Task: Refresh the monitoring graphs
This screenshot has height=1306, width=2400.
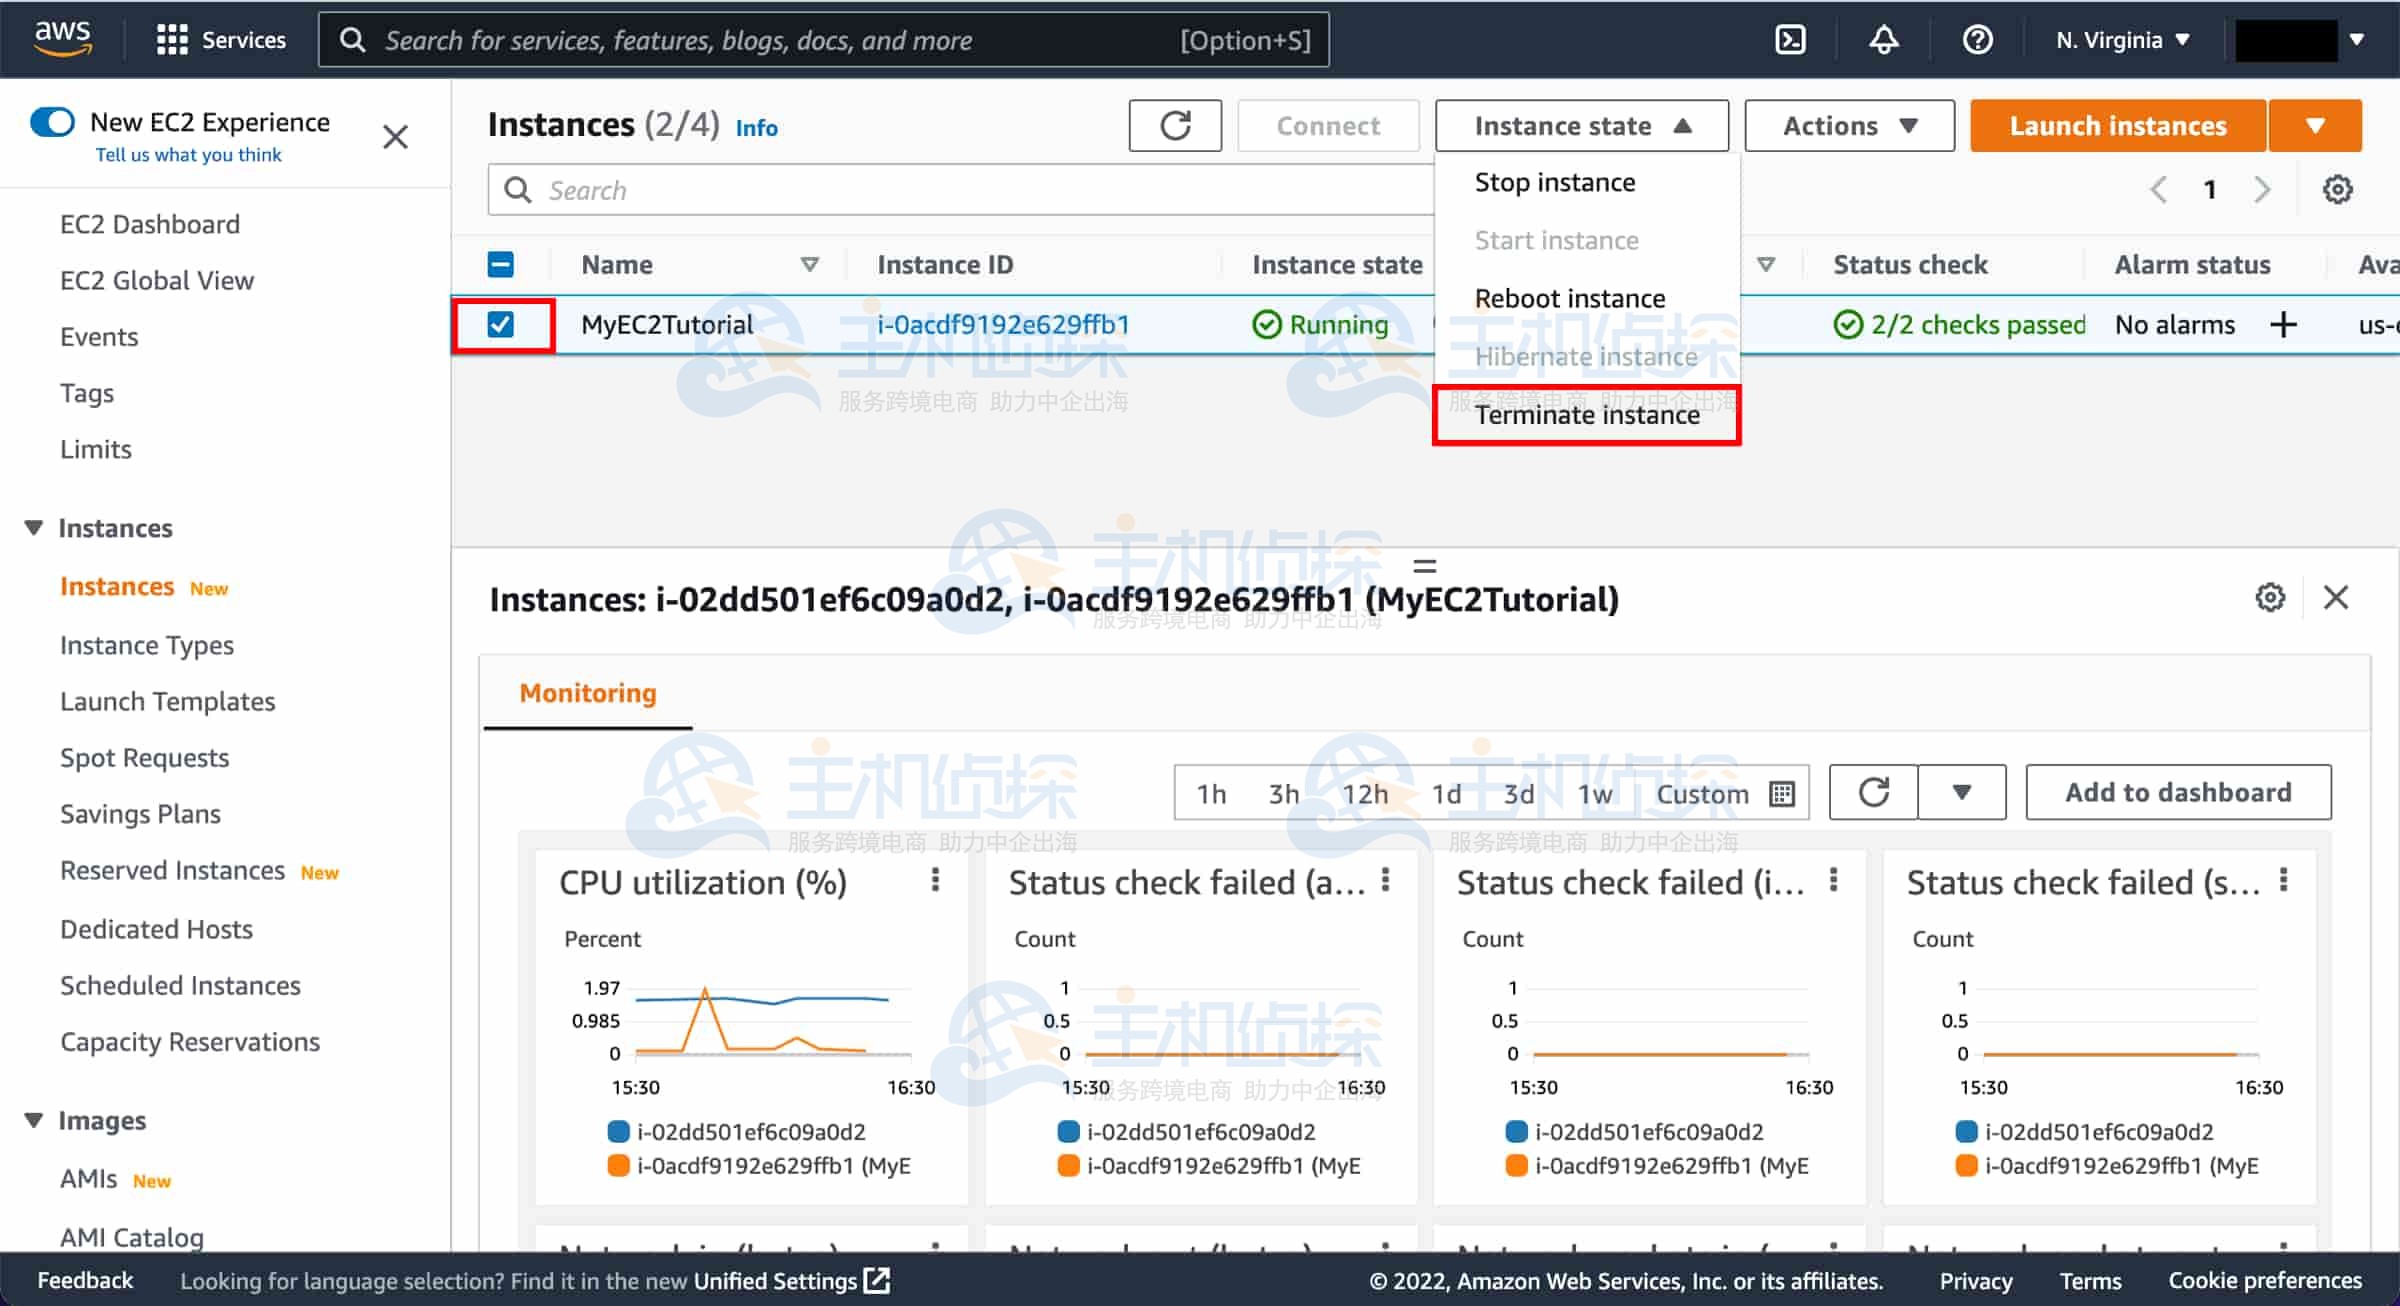Action: click(1873, 792)
